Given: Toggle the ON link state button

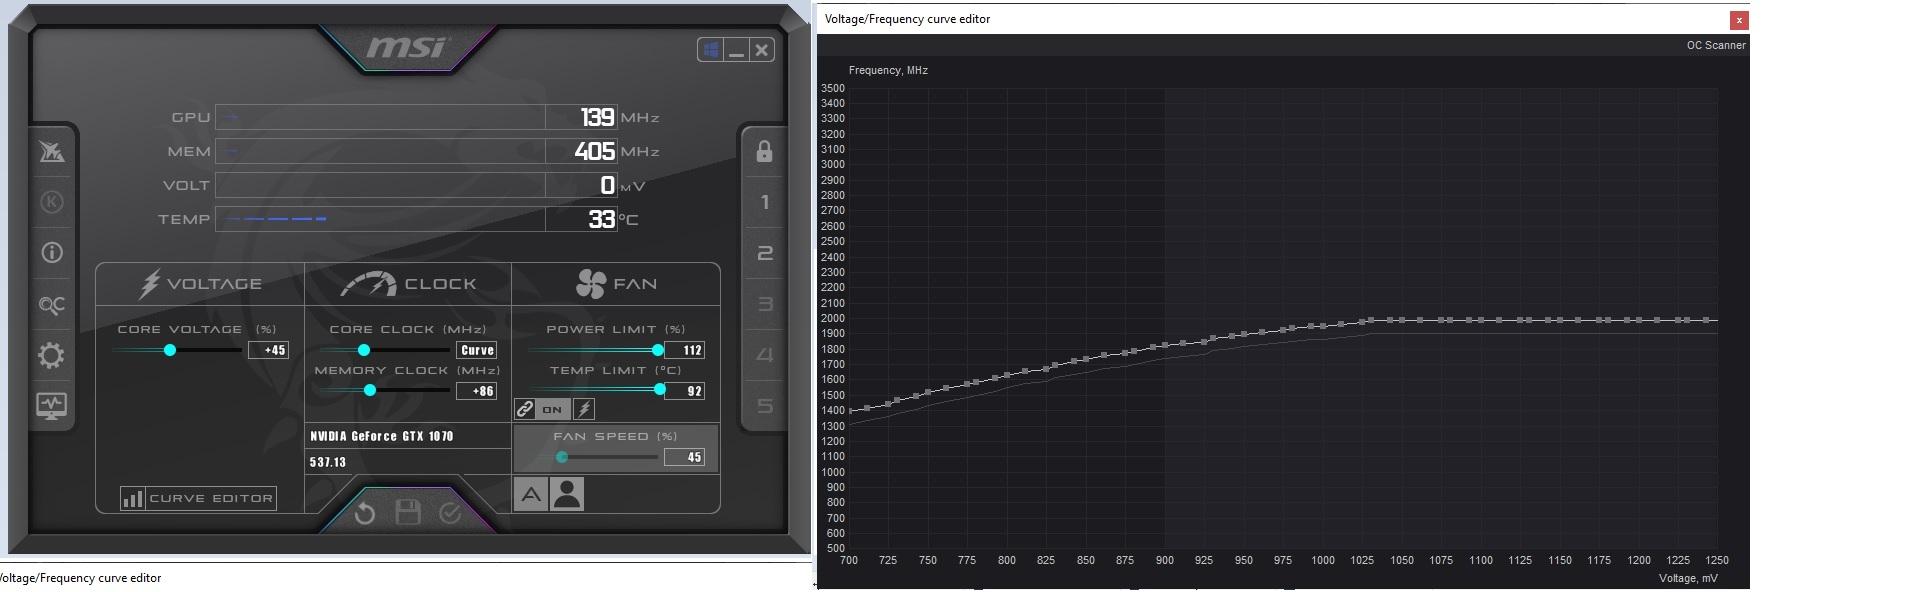Looking at the screenshot, I should coord(553,409).
